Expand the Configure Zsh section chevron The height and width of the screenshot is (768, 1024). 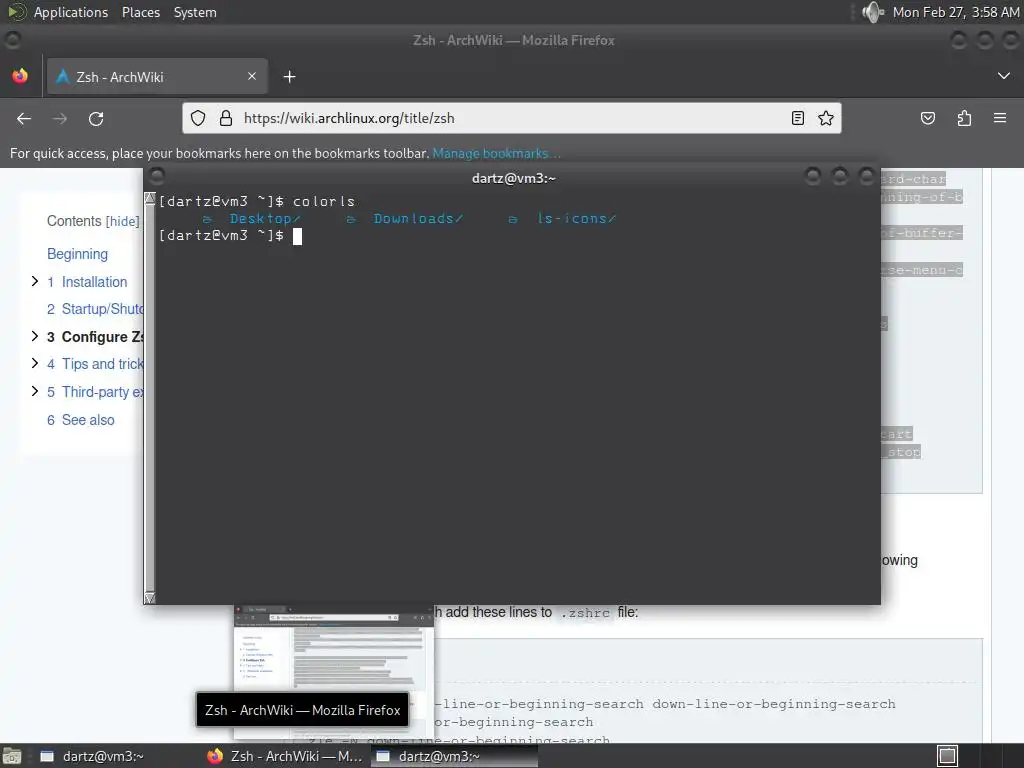(x=35, y=336)
